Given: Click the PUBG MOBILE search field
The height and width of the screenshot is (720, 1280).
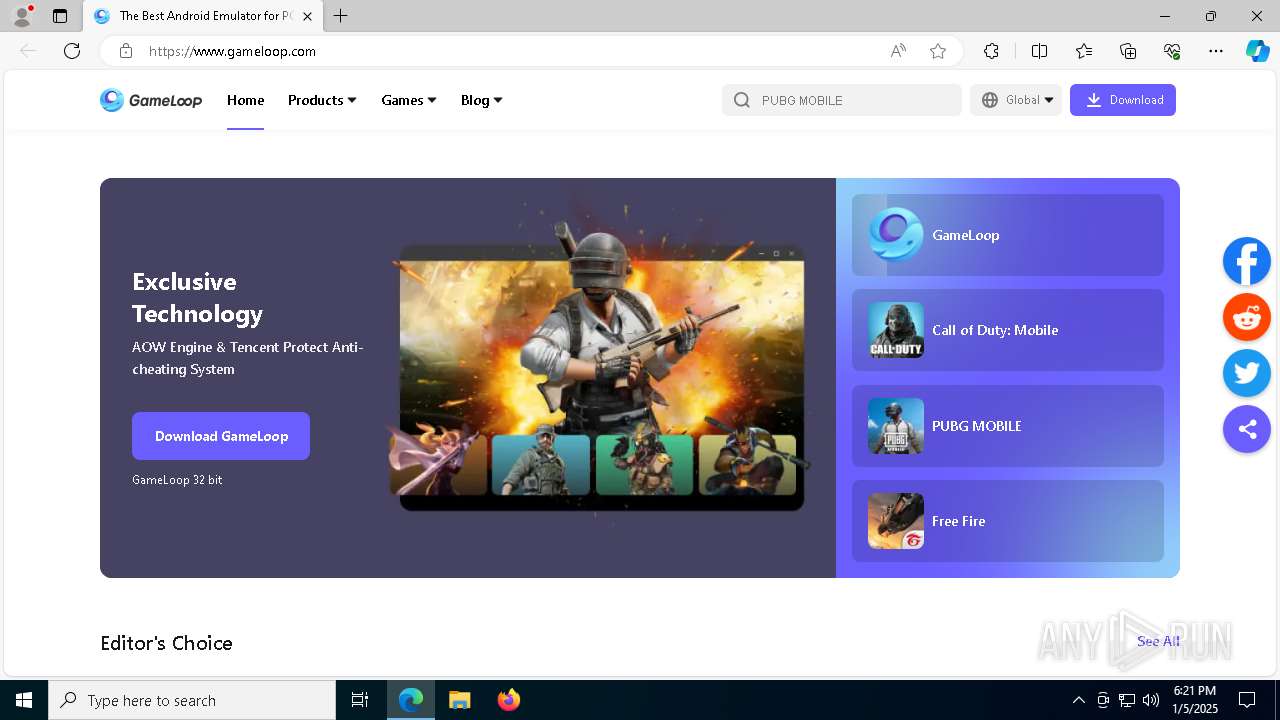Looking at the screenshot, I should pos(841,100).
